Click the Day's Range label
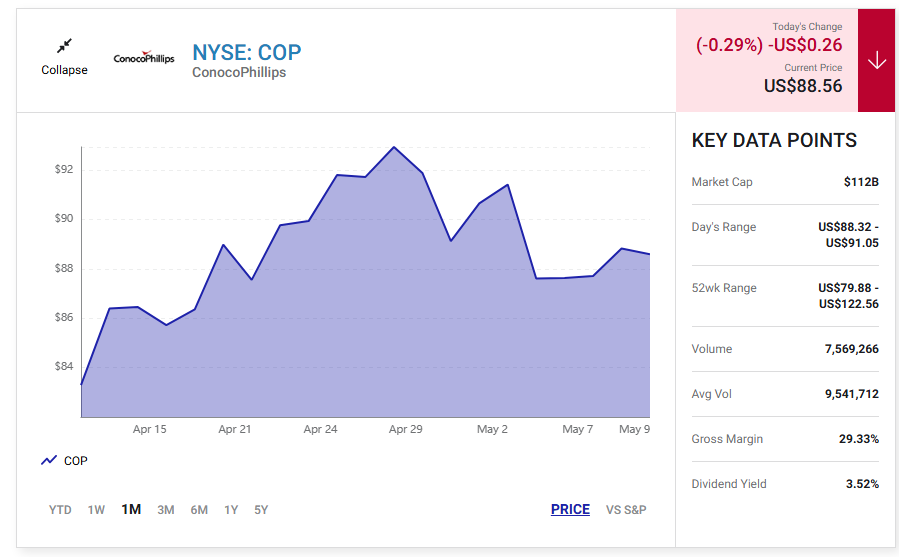899x557 pixels. (x=724, y=227)
